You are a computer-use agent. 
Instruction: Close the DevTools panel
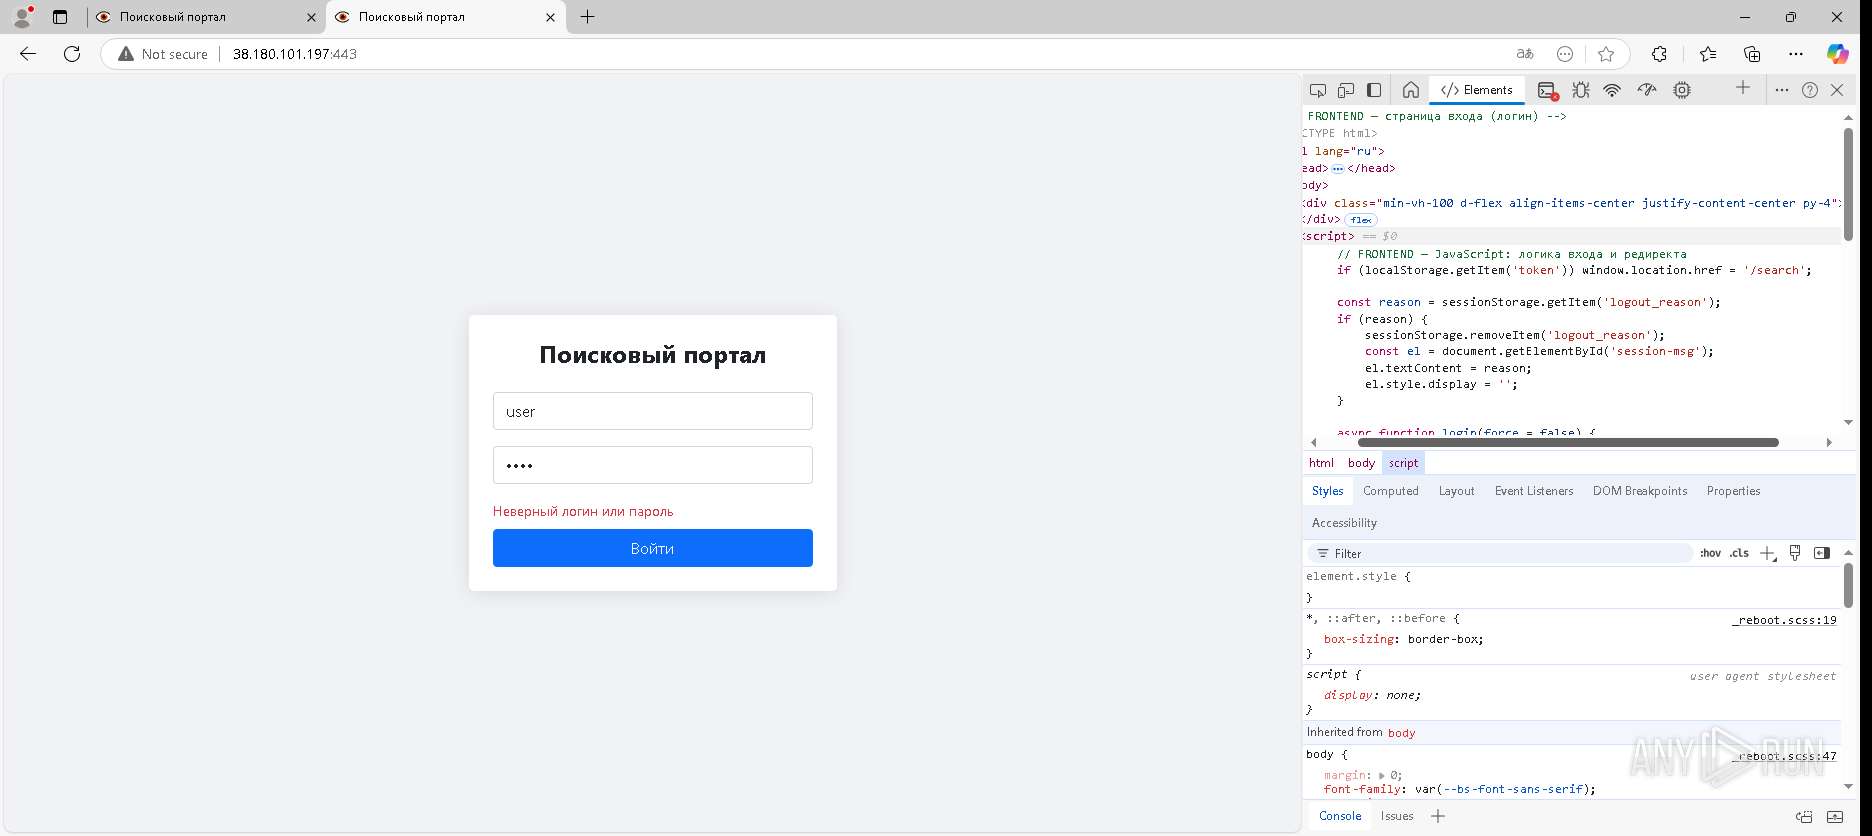pyautogui.click(x=1837, y=90)
